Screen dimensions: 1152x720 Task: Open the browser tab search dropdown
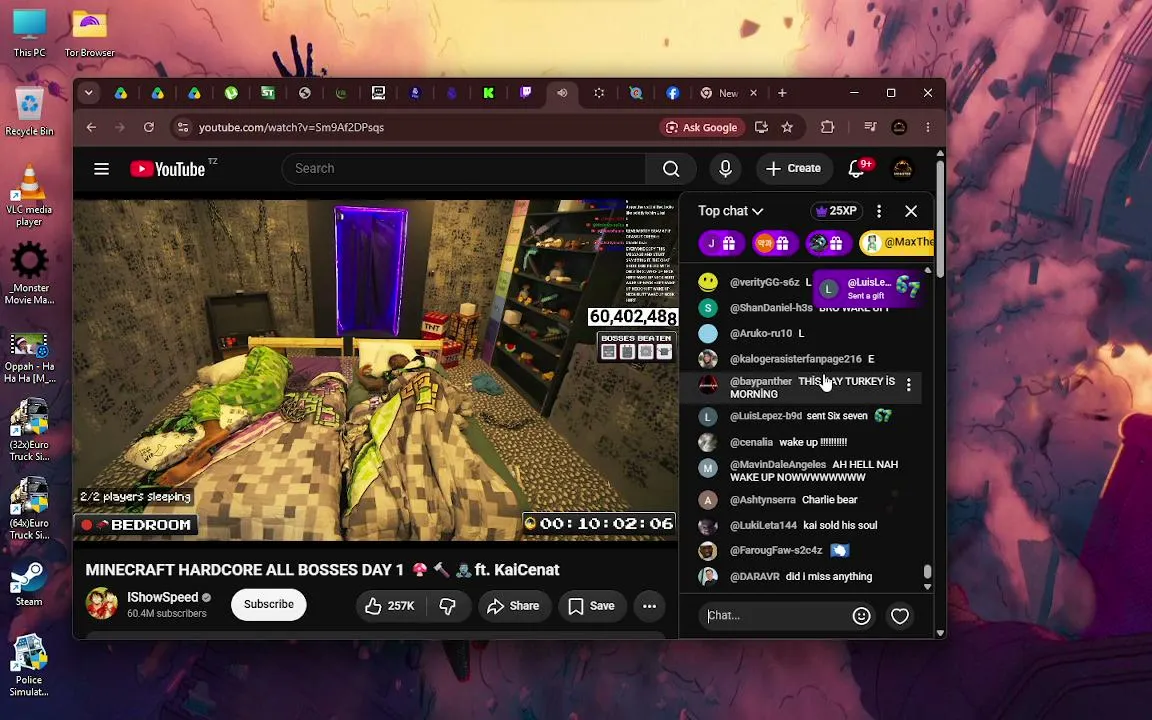(x=88, y=93)
